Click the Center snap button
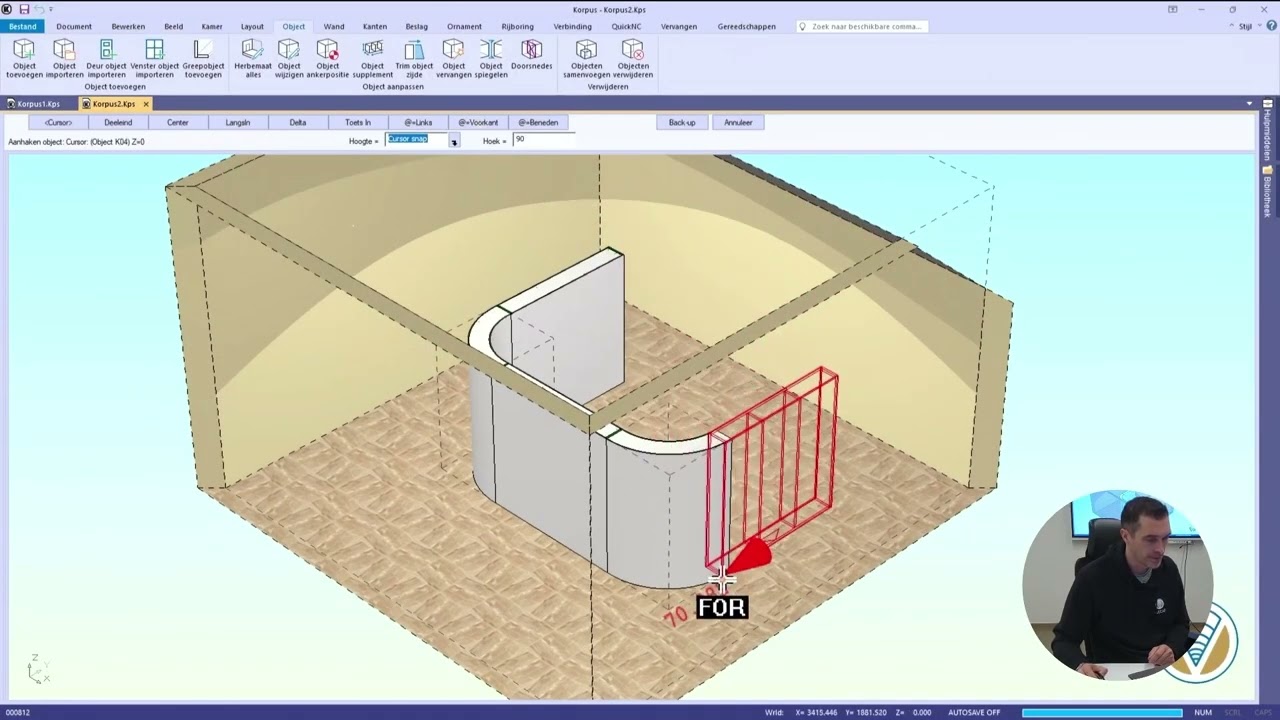The height and width of the screenshot is (720, 1280). (178, 122)
